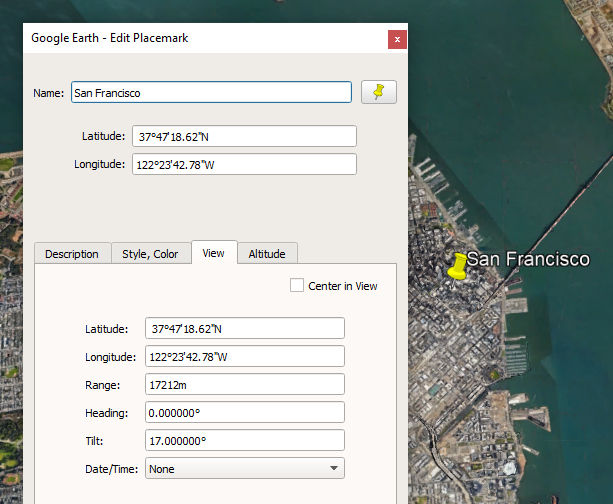Click the yellow pushpin icon button beside Name
613x504 pixels.
pos(378,92)
